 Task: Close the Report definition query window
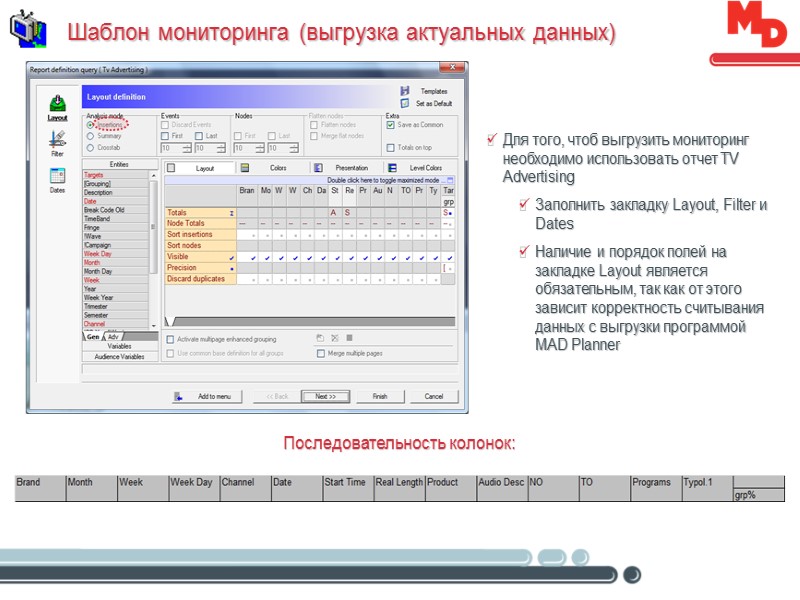tap(452, 67)
